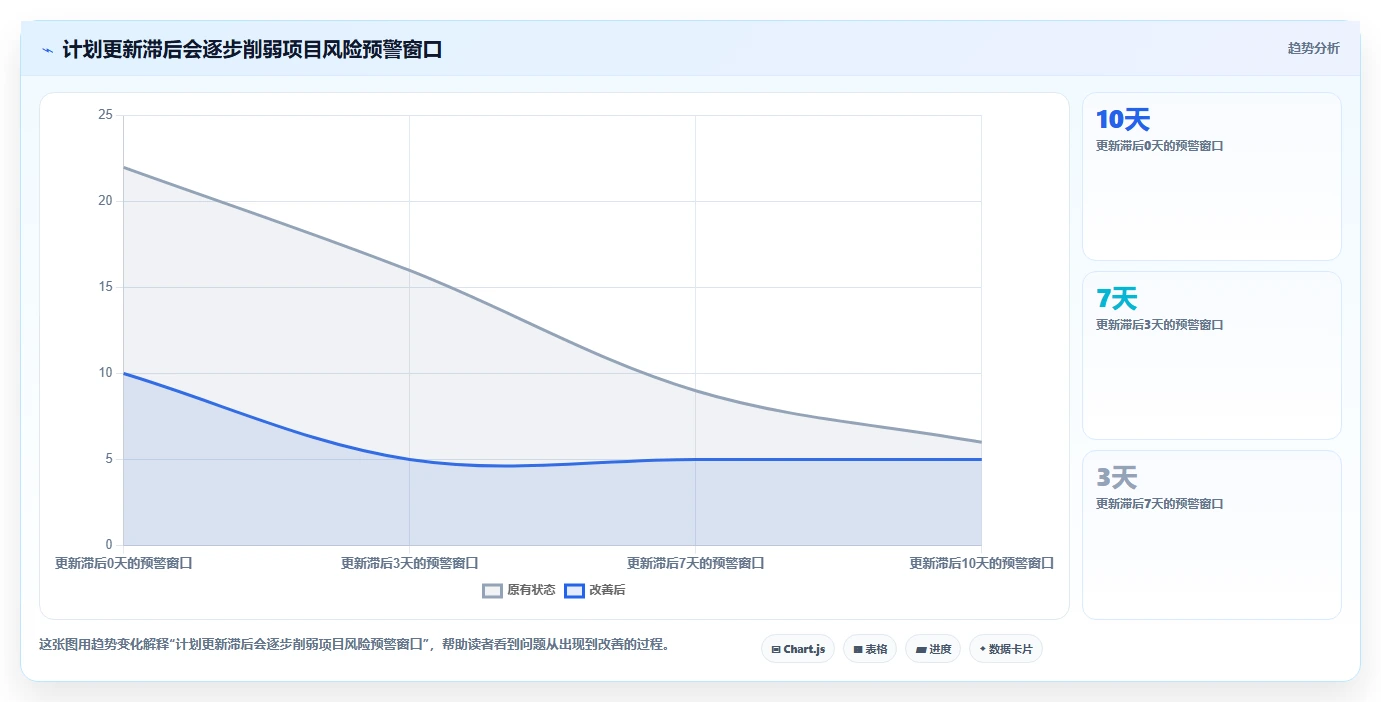Click the description text below the chart
The width and height of the screenshot is (1381, 702).
354,644
